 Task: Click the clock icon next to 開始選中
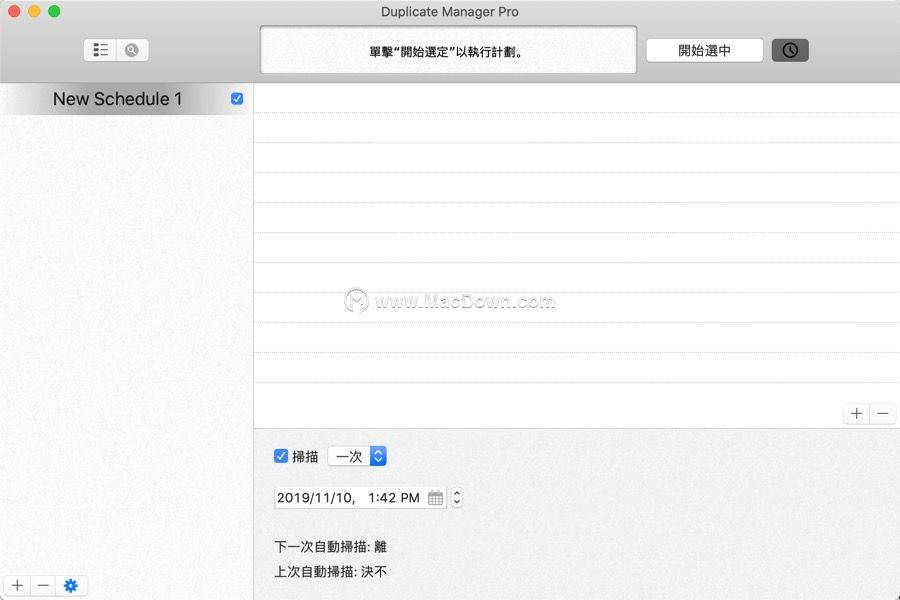click(x=789, y=49)
